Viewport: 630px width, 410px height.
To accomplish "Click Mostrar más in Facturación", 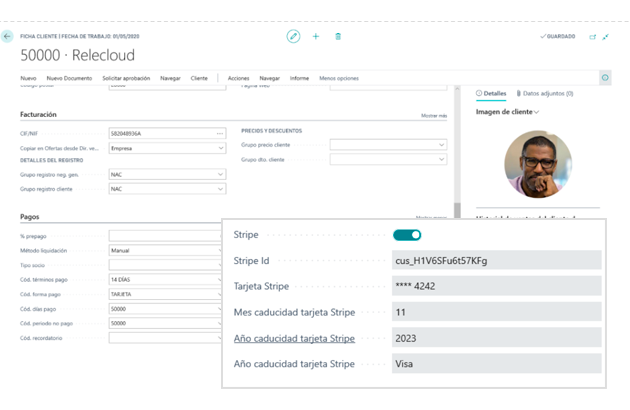I will [434, 116].
